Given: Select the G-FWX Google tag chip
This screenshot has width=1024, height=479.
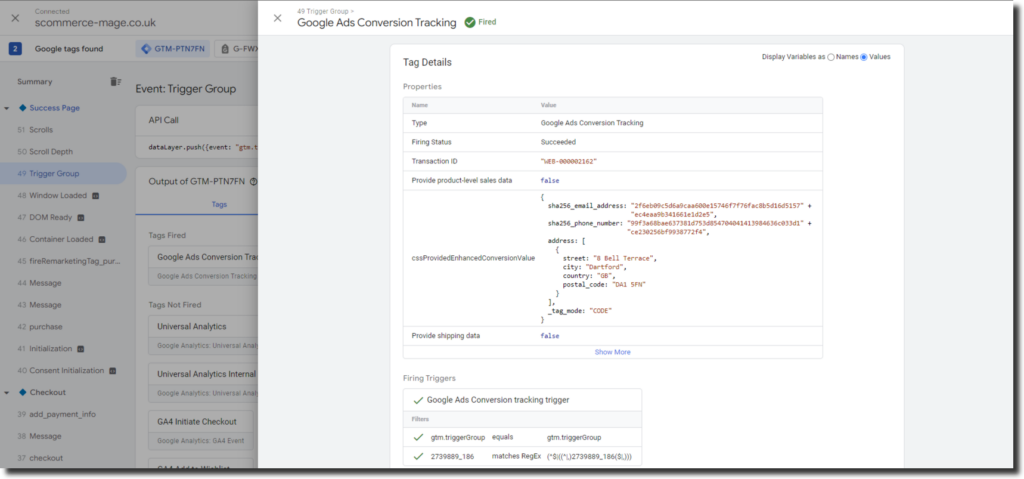Looking at the screenshot, I should 238,48.
